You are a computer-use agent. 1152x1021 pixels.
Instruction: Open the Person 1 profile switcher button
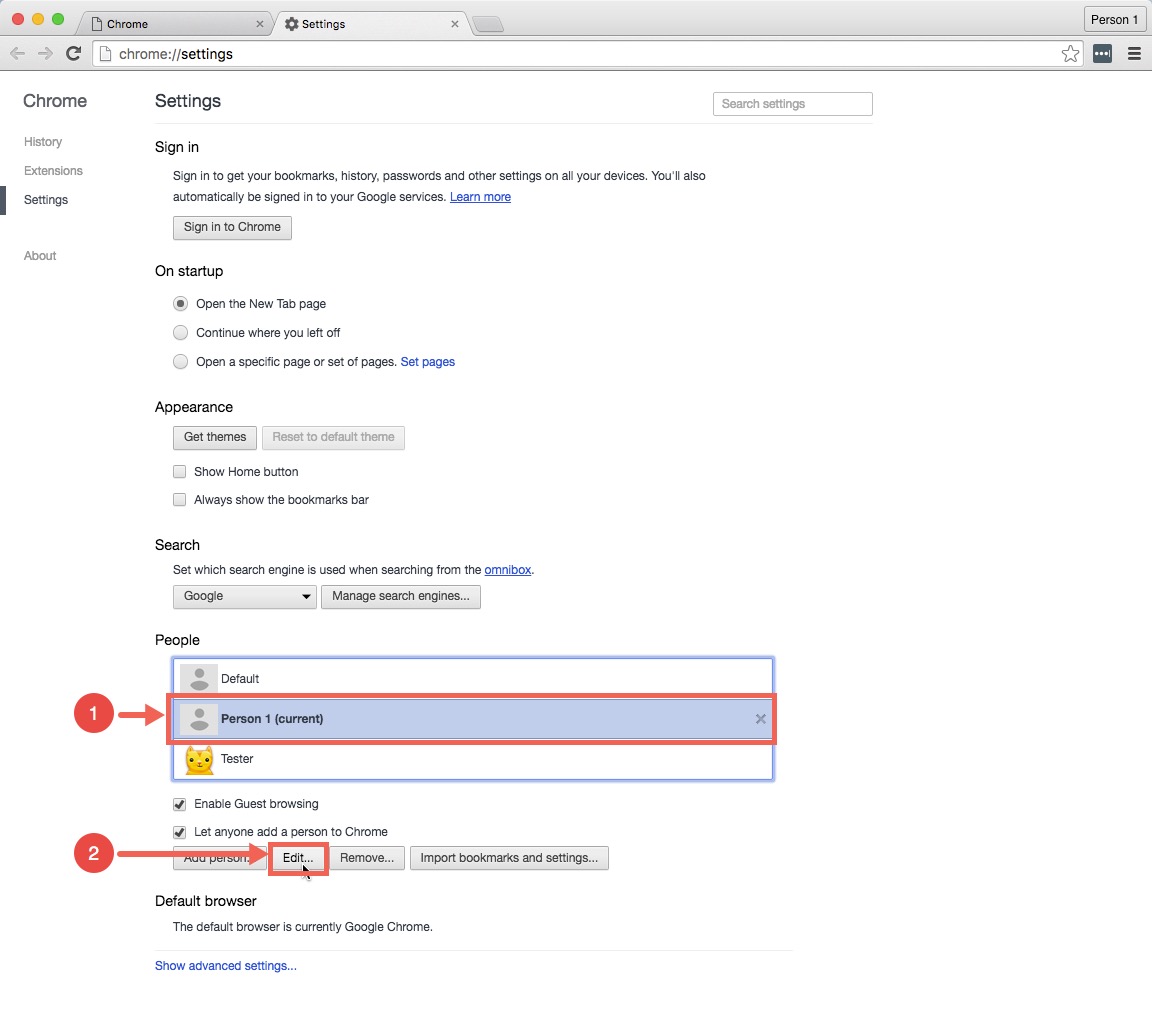click(x=1114, y=20)
